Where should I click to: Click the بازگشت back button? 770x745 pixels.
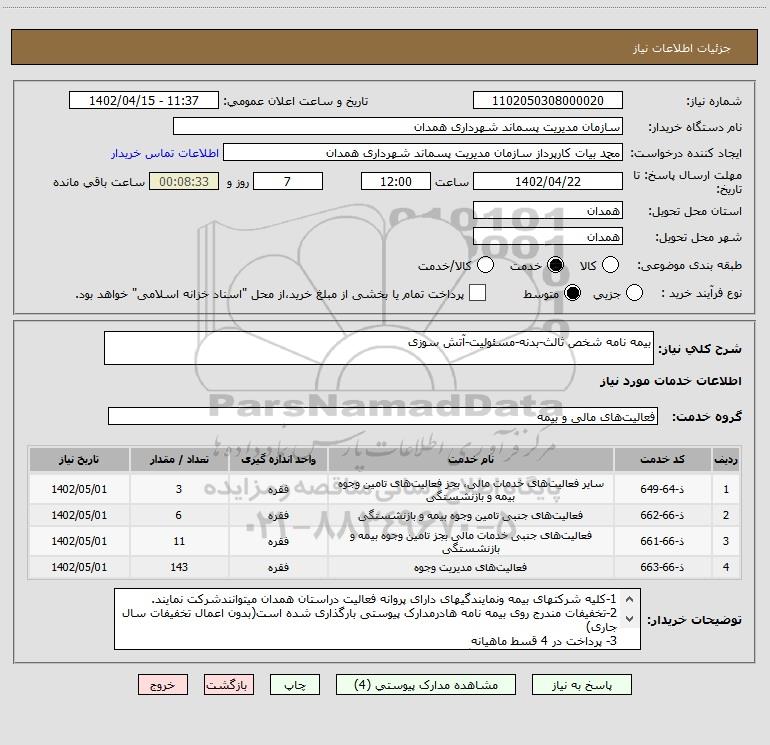click(x=229, y=685)
